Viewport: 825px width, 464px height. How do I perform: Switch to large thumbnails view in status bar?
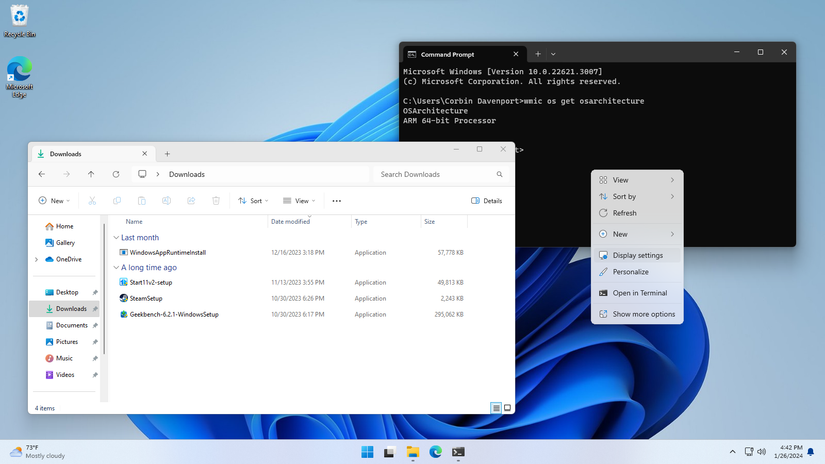point(507,408)
